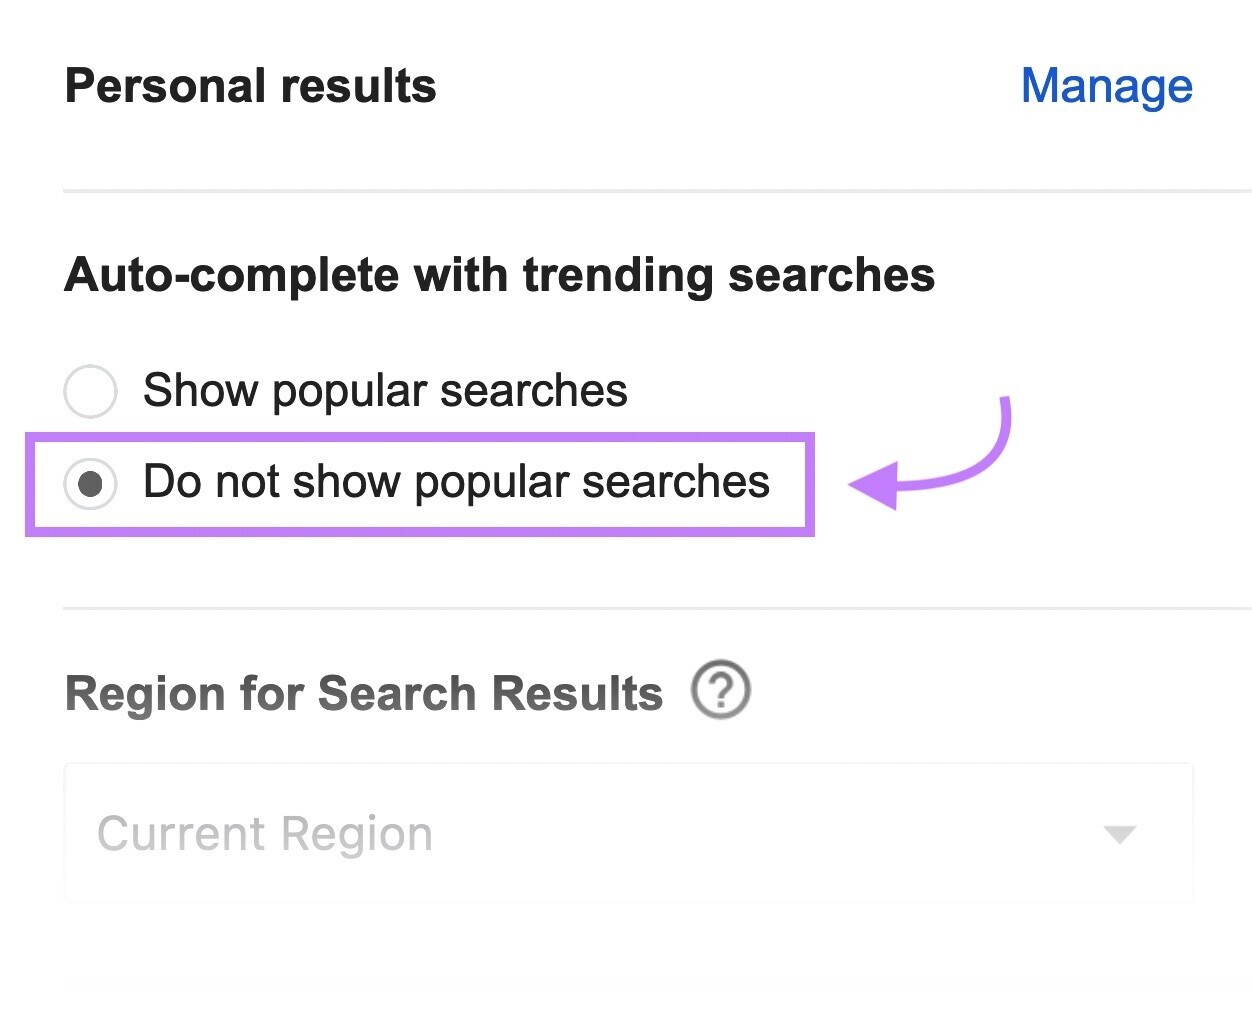The width and height of the screenshot is (1252, 1030).
Task: Click the Personal results heading
Action: [x=250, y=86]
